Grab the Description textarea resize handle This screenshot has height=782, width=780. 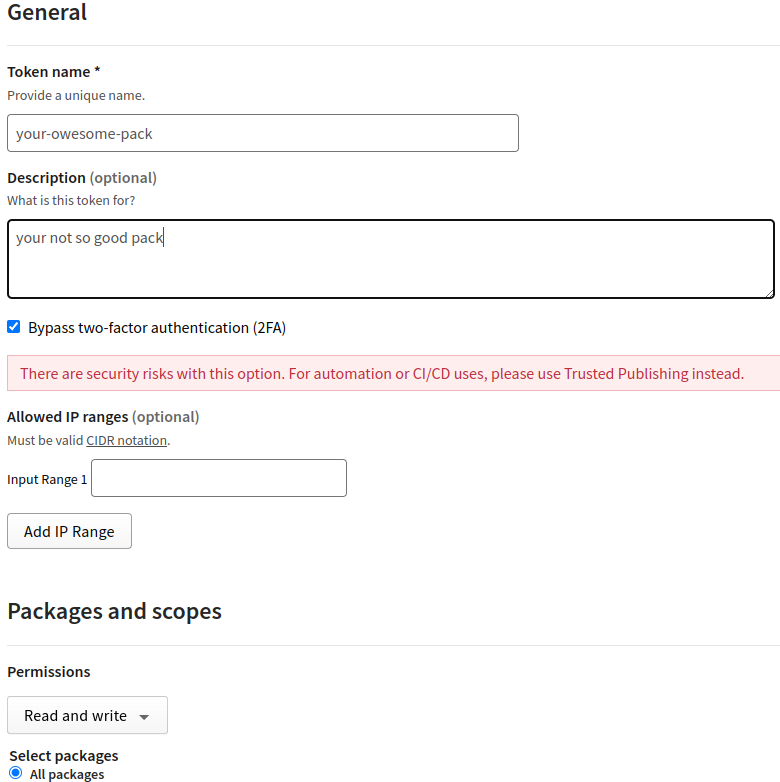click(x=769, y=293)
